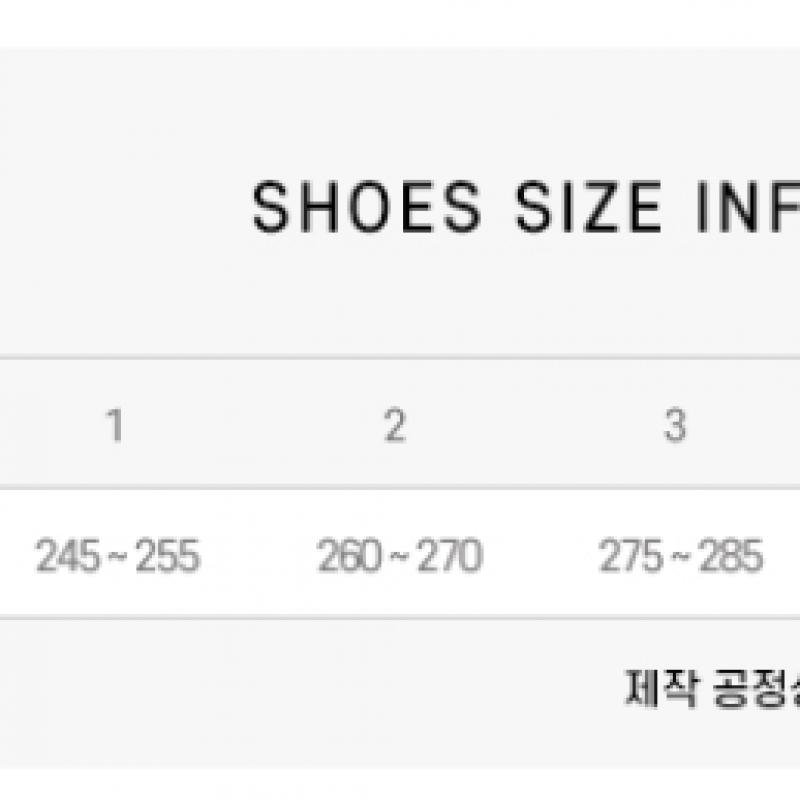Click the empty gray space left of the SHOES heading
Image resolution: width=800 pixels, height=800 pixels.
[120, 209]
